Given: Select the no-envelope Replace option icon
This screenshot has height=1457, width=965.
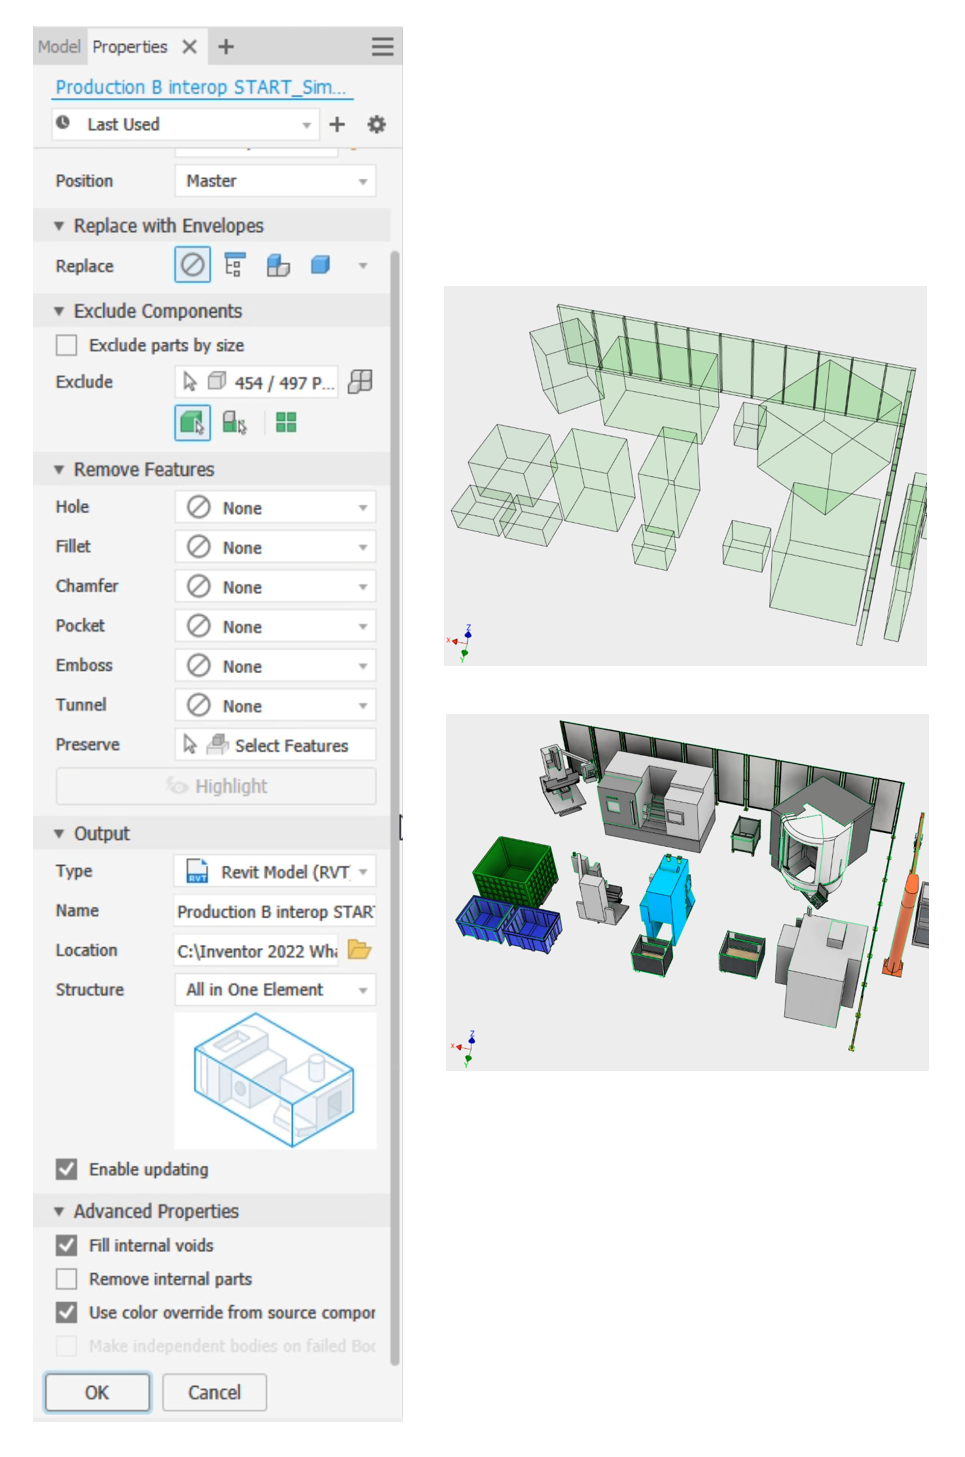Looking at the screenshot, I should click(x=192, y=265).
